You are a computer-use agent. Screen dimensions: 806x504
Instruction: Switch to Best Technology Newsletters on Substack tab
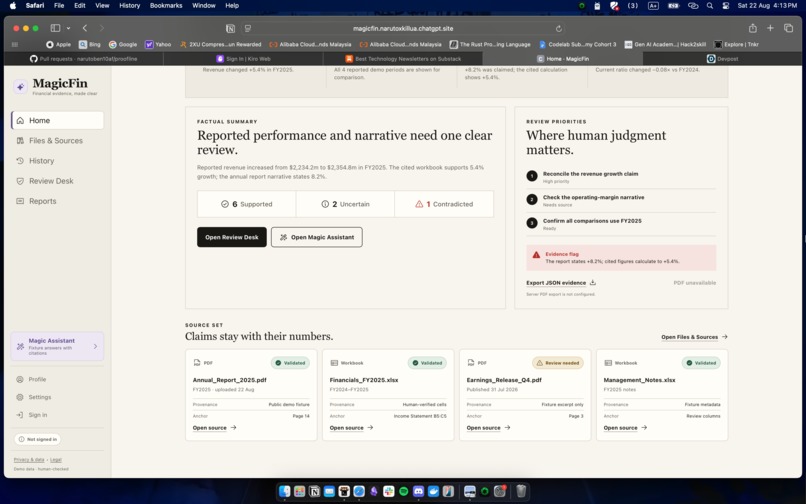point(403,59)
